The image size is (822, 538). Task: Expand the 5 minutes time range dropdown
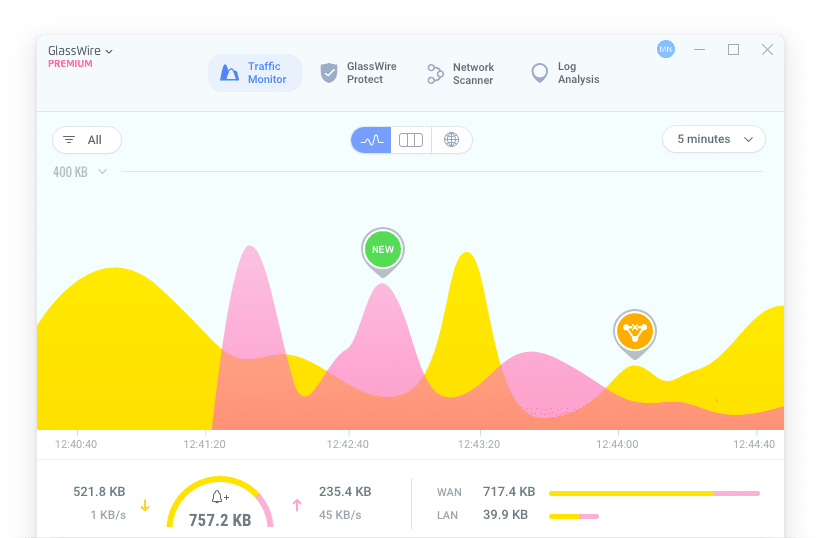click(713, 140)
